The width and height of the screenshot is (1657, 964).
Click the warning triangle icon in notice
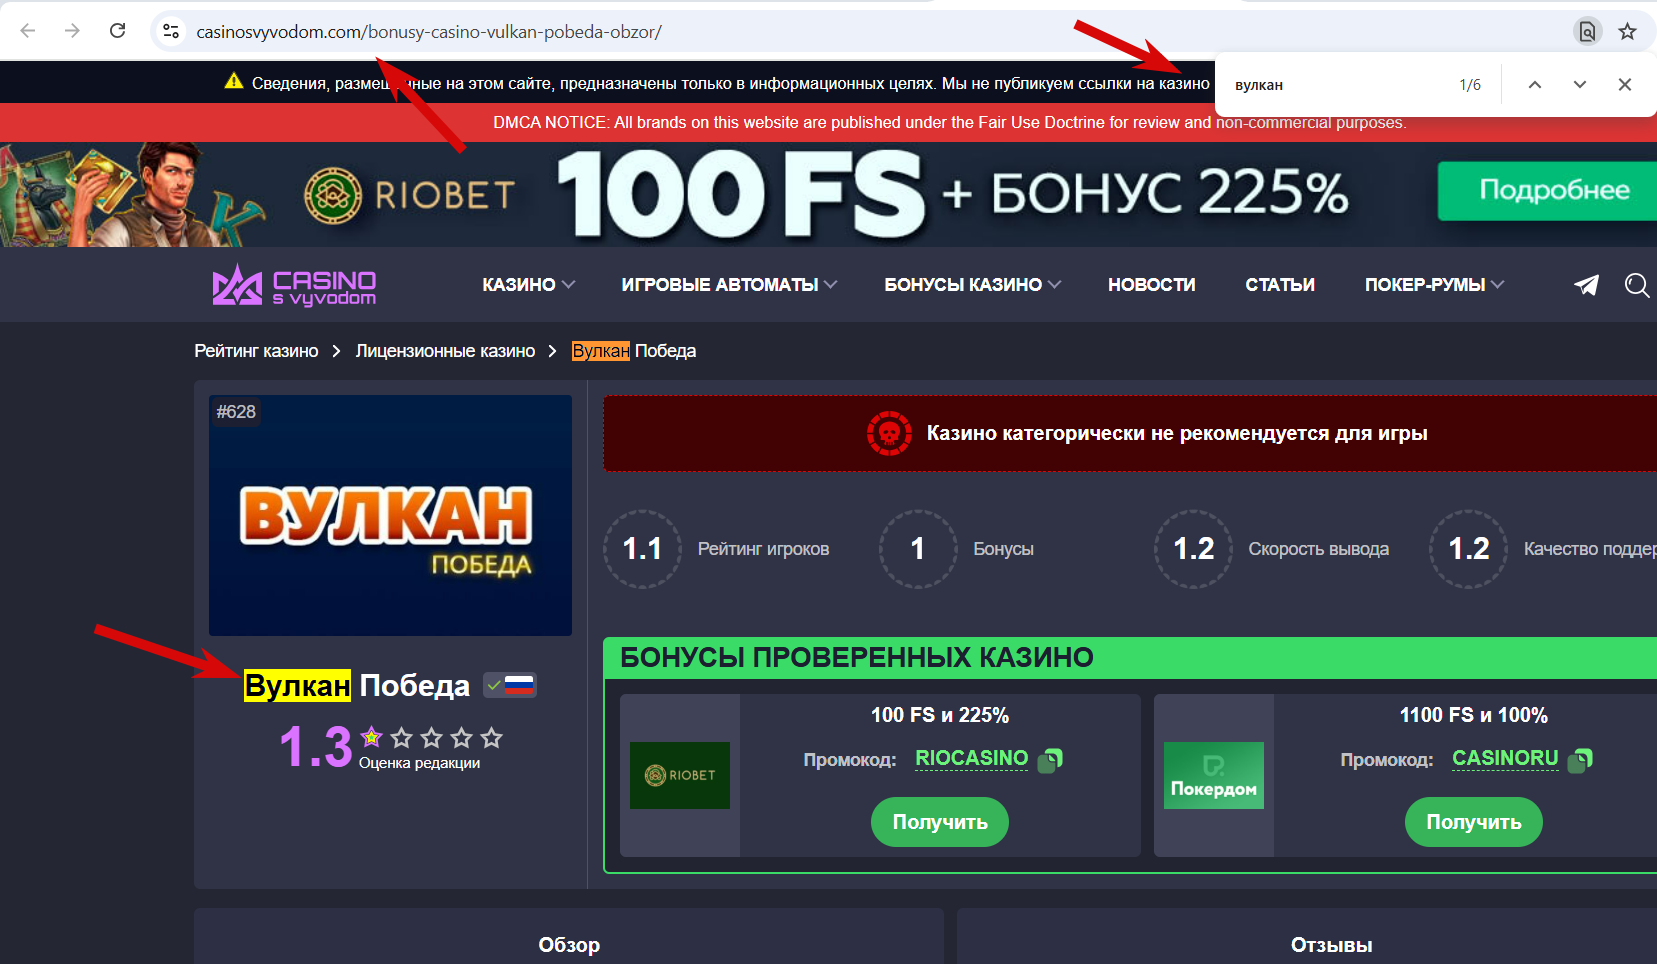234,82
